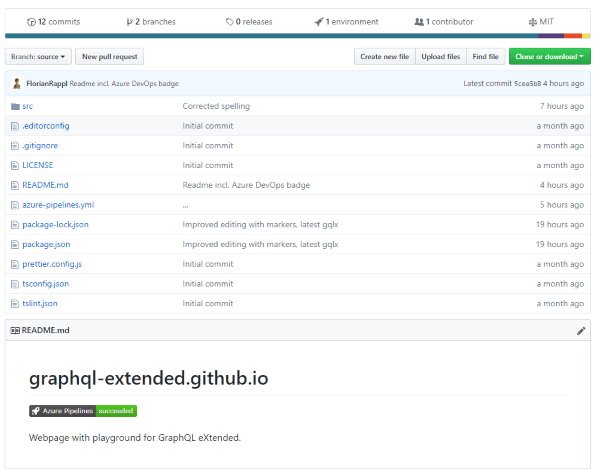Open the tslint.json file
The width and height of the screenshot is (600, 475).
[x=40, y=304]
